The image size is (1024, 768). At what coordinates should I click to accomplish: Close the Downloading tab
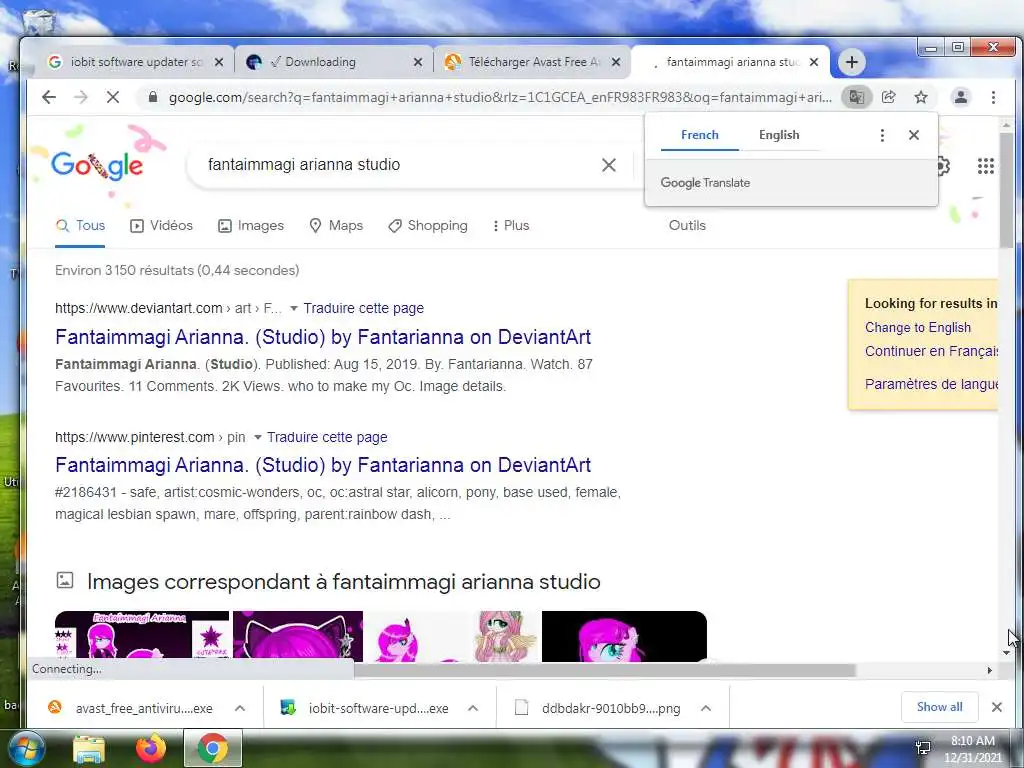click(418, 62)
